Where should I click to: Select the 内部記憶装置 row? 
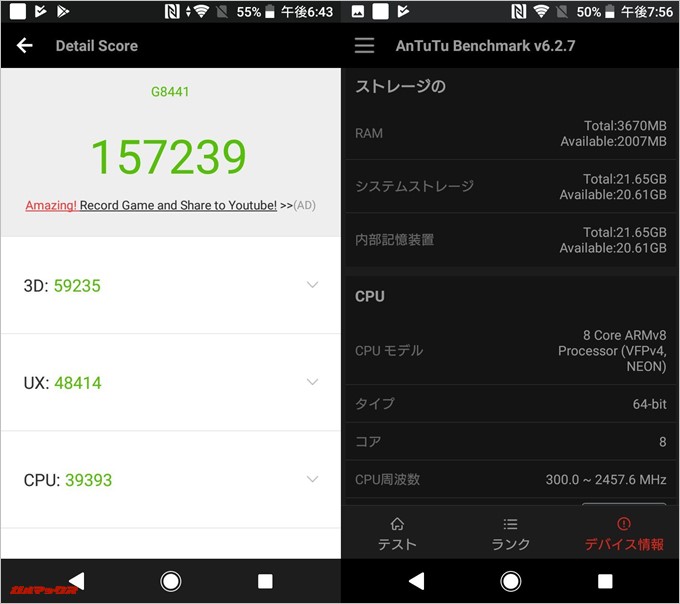tap(510, 240)
